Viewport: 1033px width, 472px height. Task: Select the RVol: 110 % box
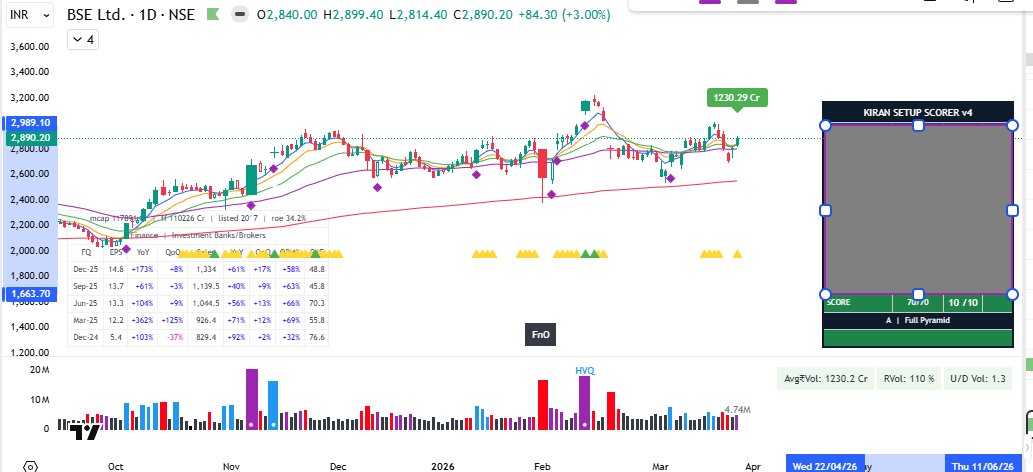909,379
